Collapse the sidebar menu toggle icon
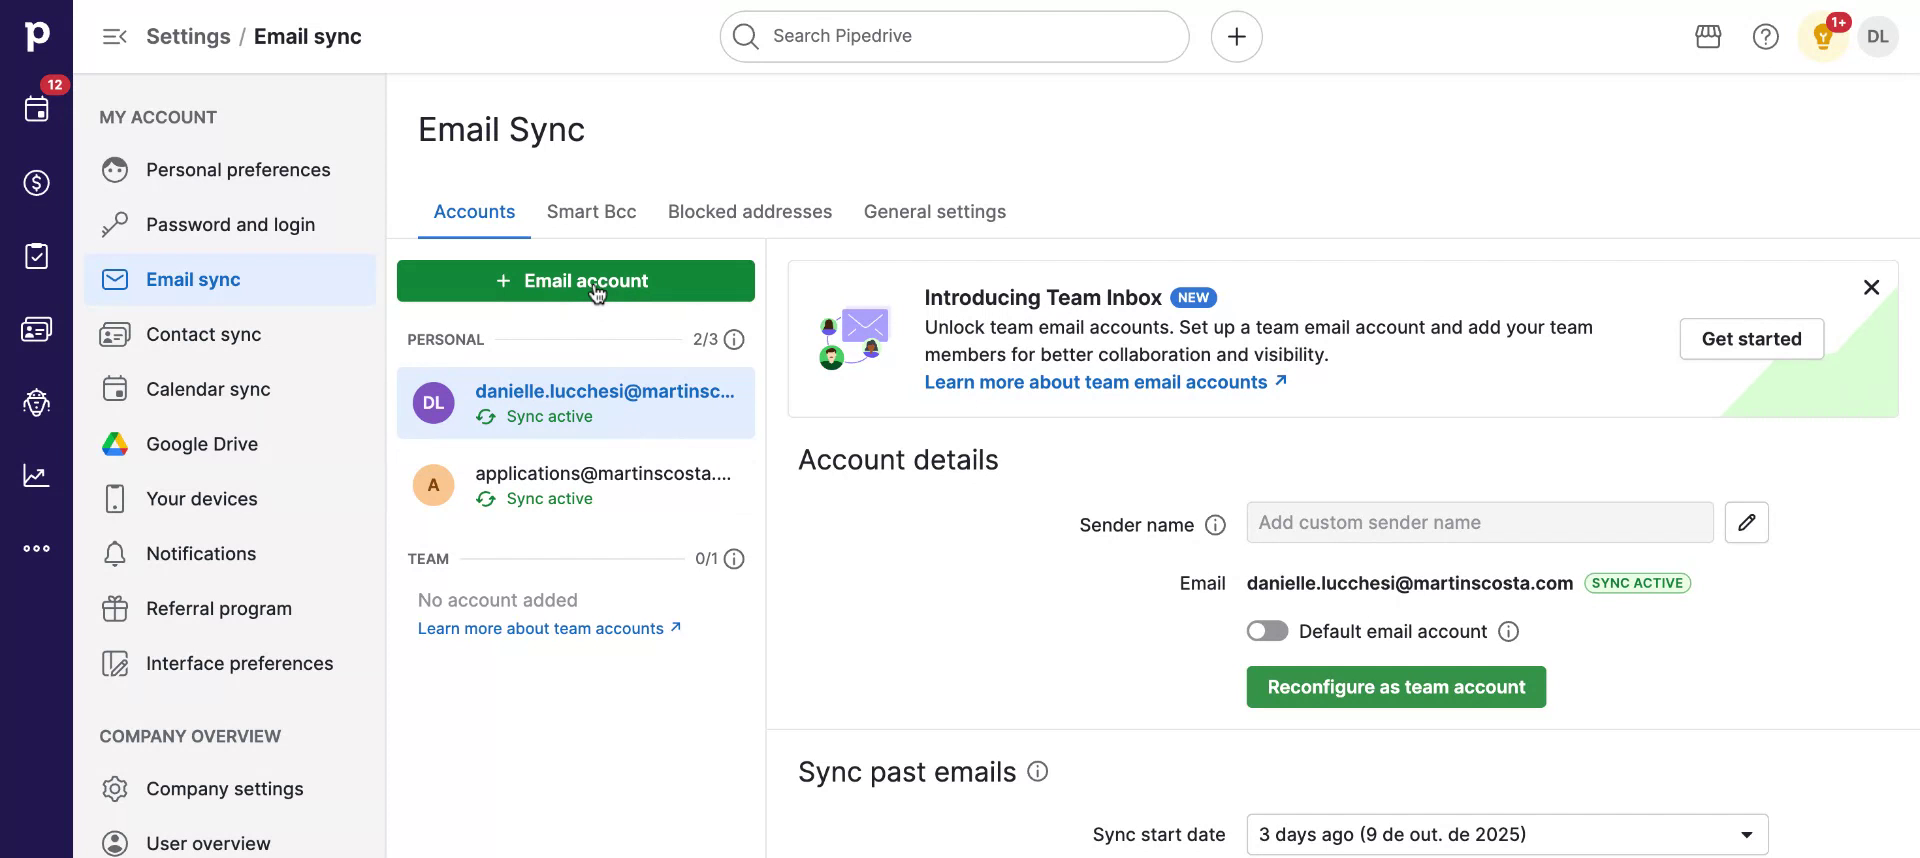The width and height of the screenshot is (1920, 858). point(115,37)
